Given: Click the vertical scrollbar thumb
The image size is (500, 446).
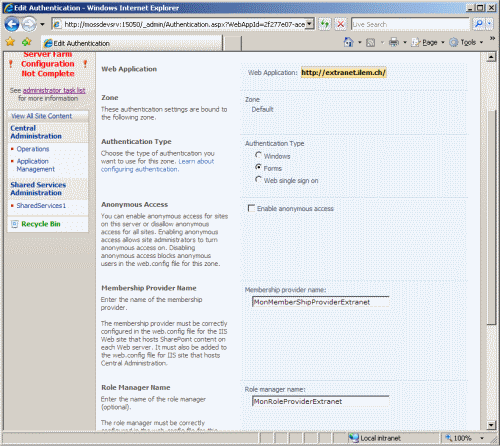Looking at the screenshot, I should click(x=491, y=217).
